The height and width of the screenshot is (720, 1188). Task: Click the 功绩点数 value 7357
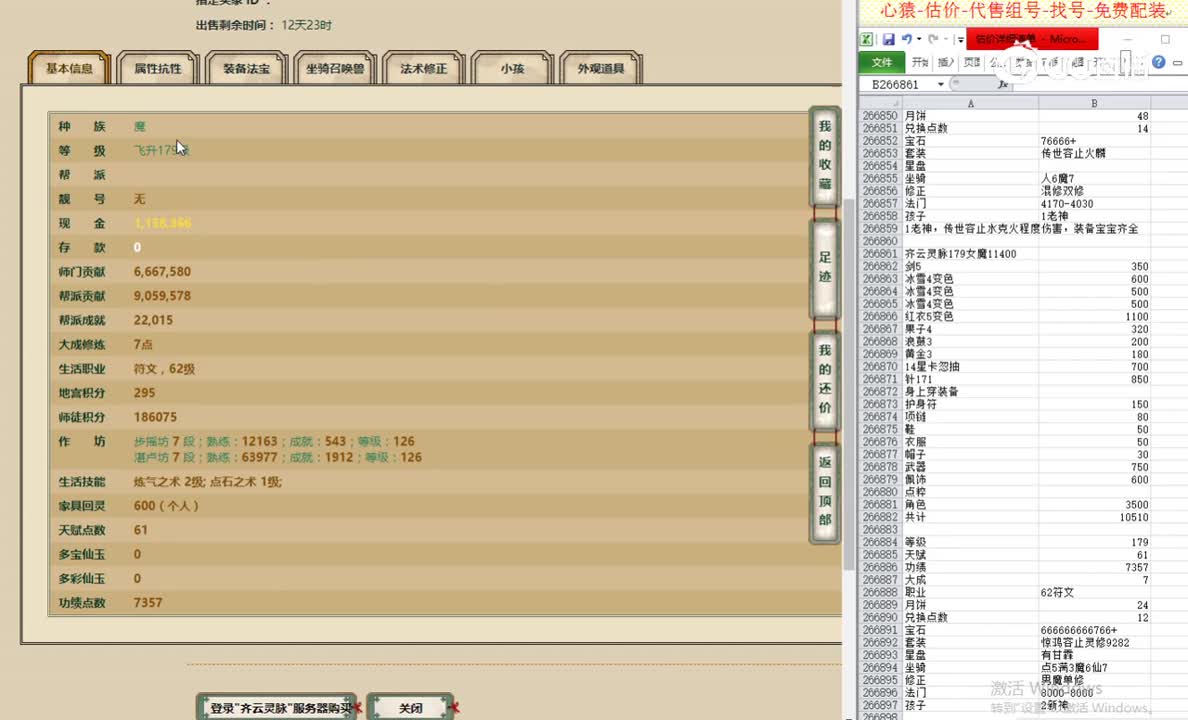point(148,603)
